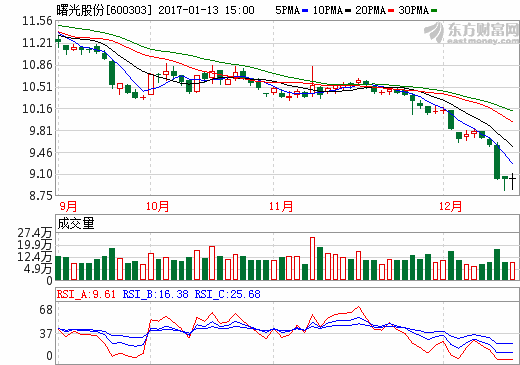The image size is (520, 365).
Task: Click the 30PMA legend label
Action: pyautogui.click(x=413, y=10)
